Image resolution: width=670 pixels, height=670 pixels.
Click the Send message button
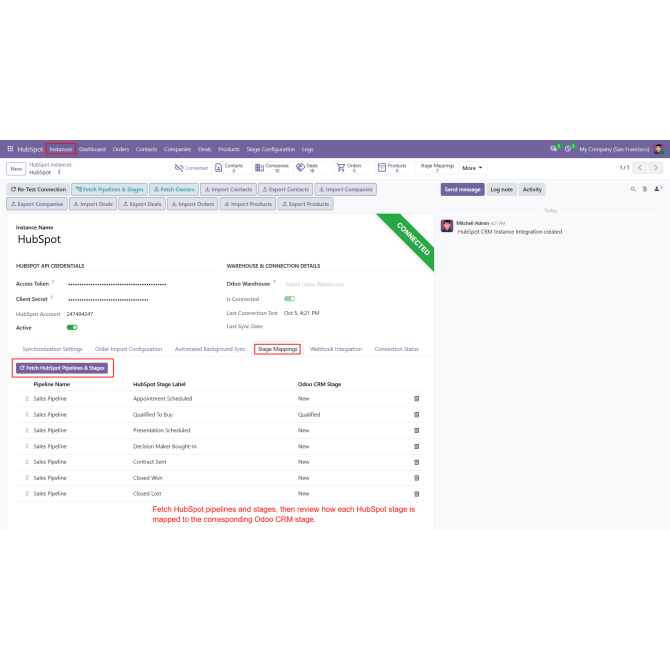click(462, 189)
